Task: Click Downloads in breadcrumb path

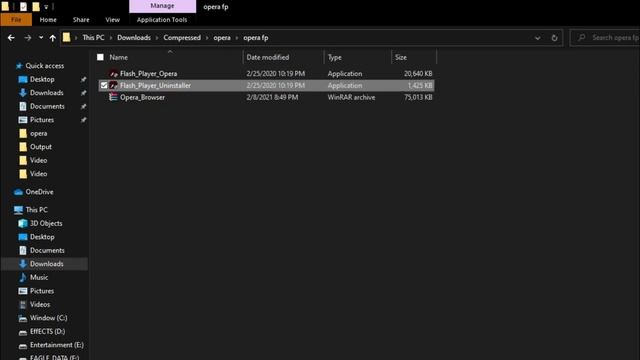Action: coord(134,38)
